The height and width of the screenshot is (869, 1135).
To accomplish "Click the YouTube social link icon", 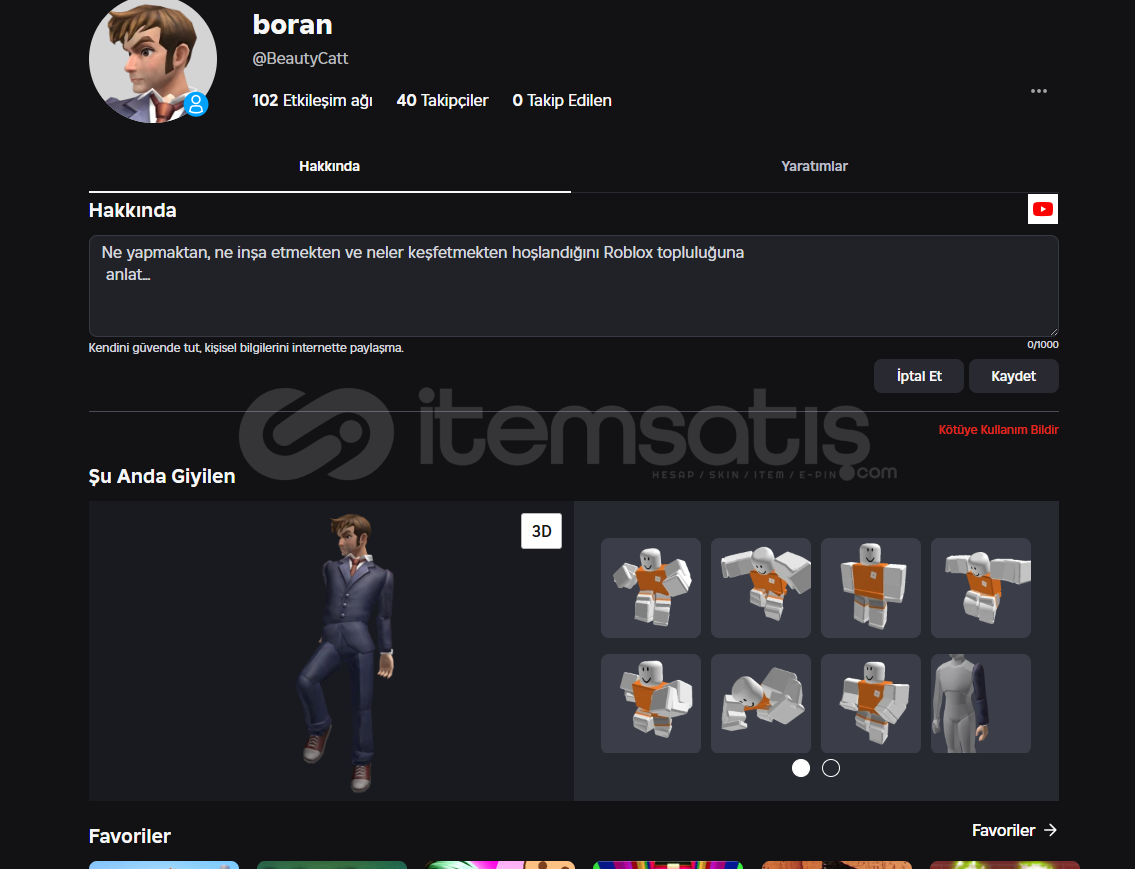I will pos(1042,209).
